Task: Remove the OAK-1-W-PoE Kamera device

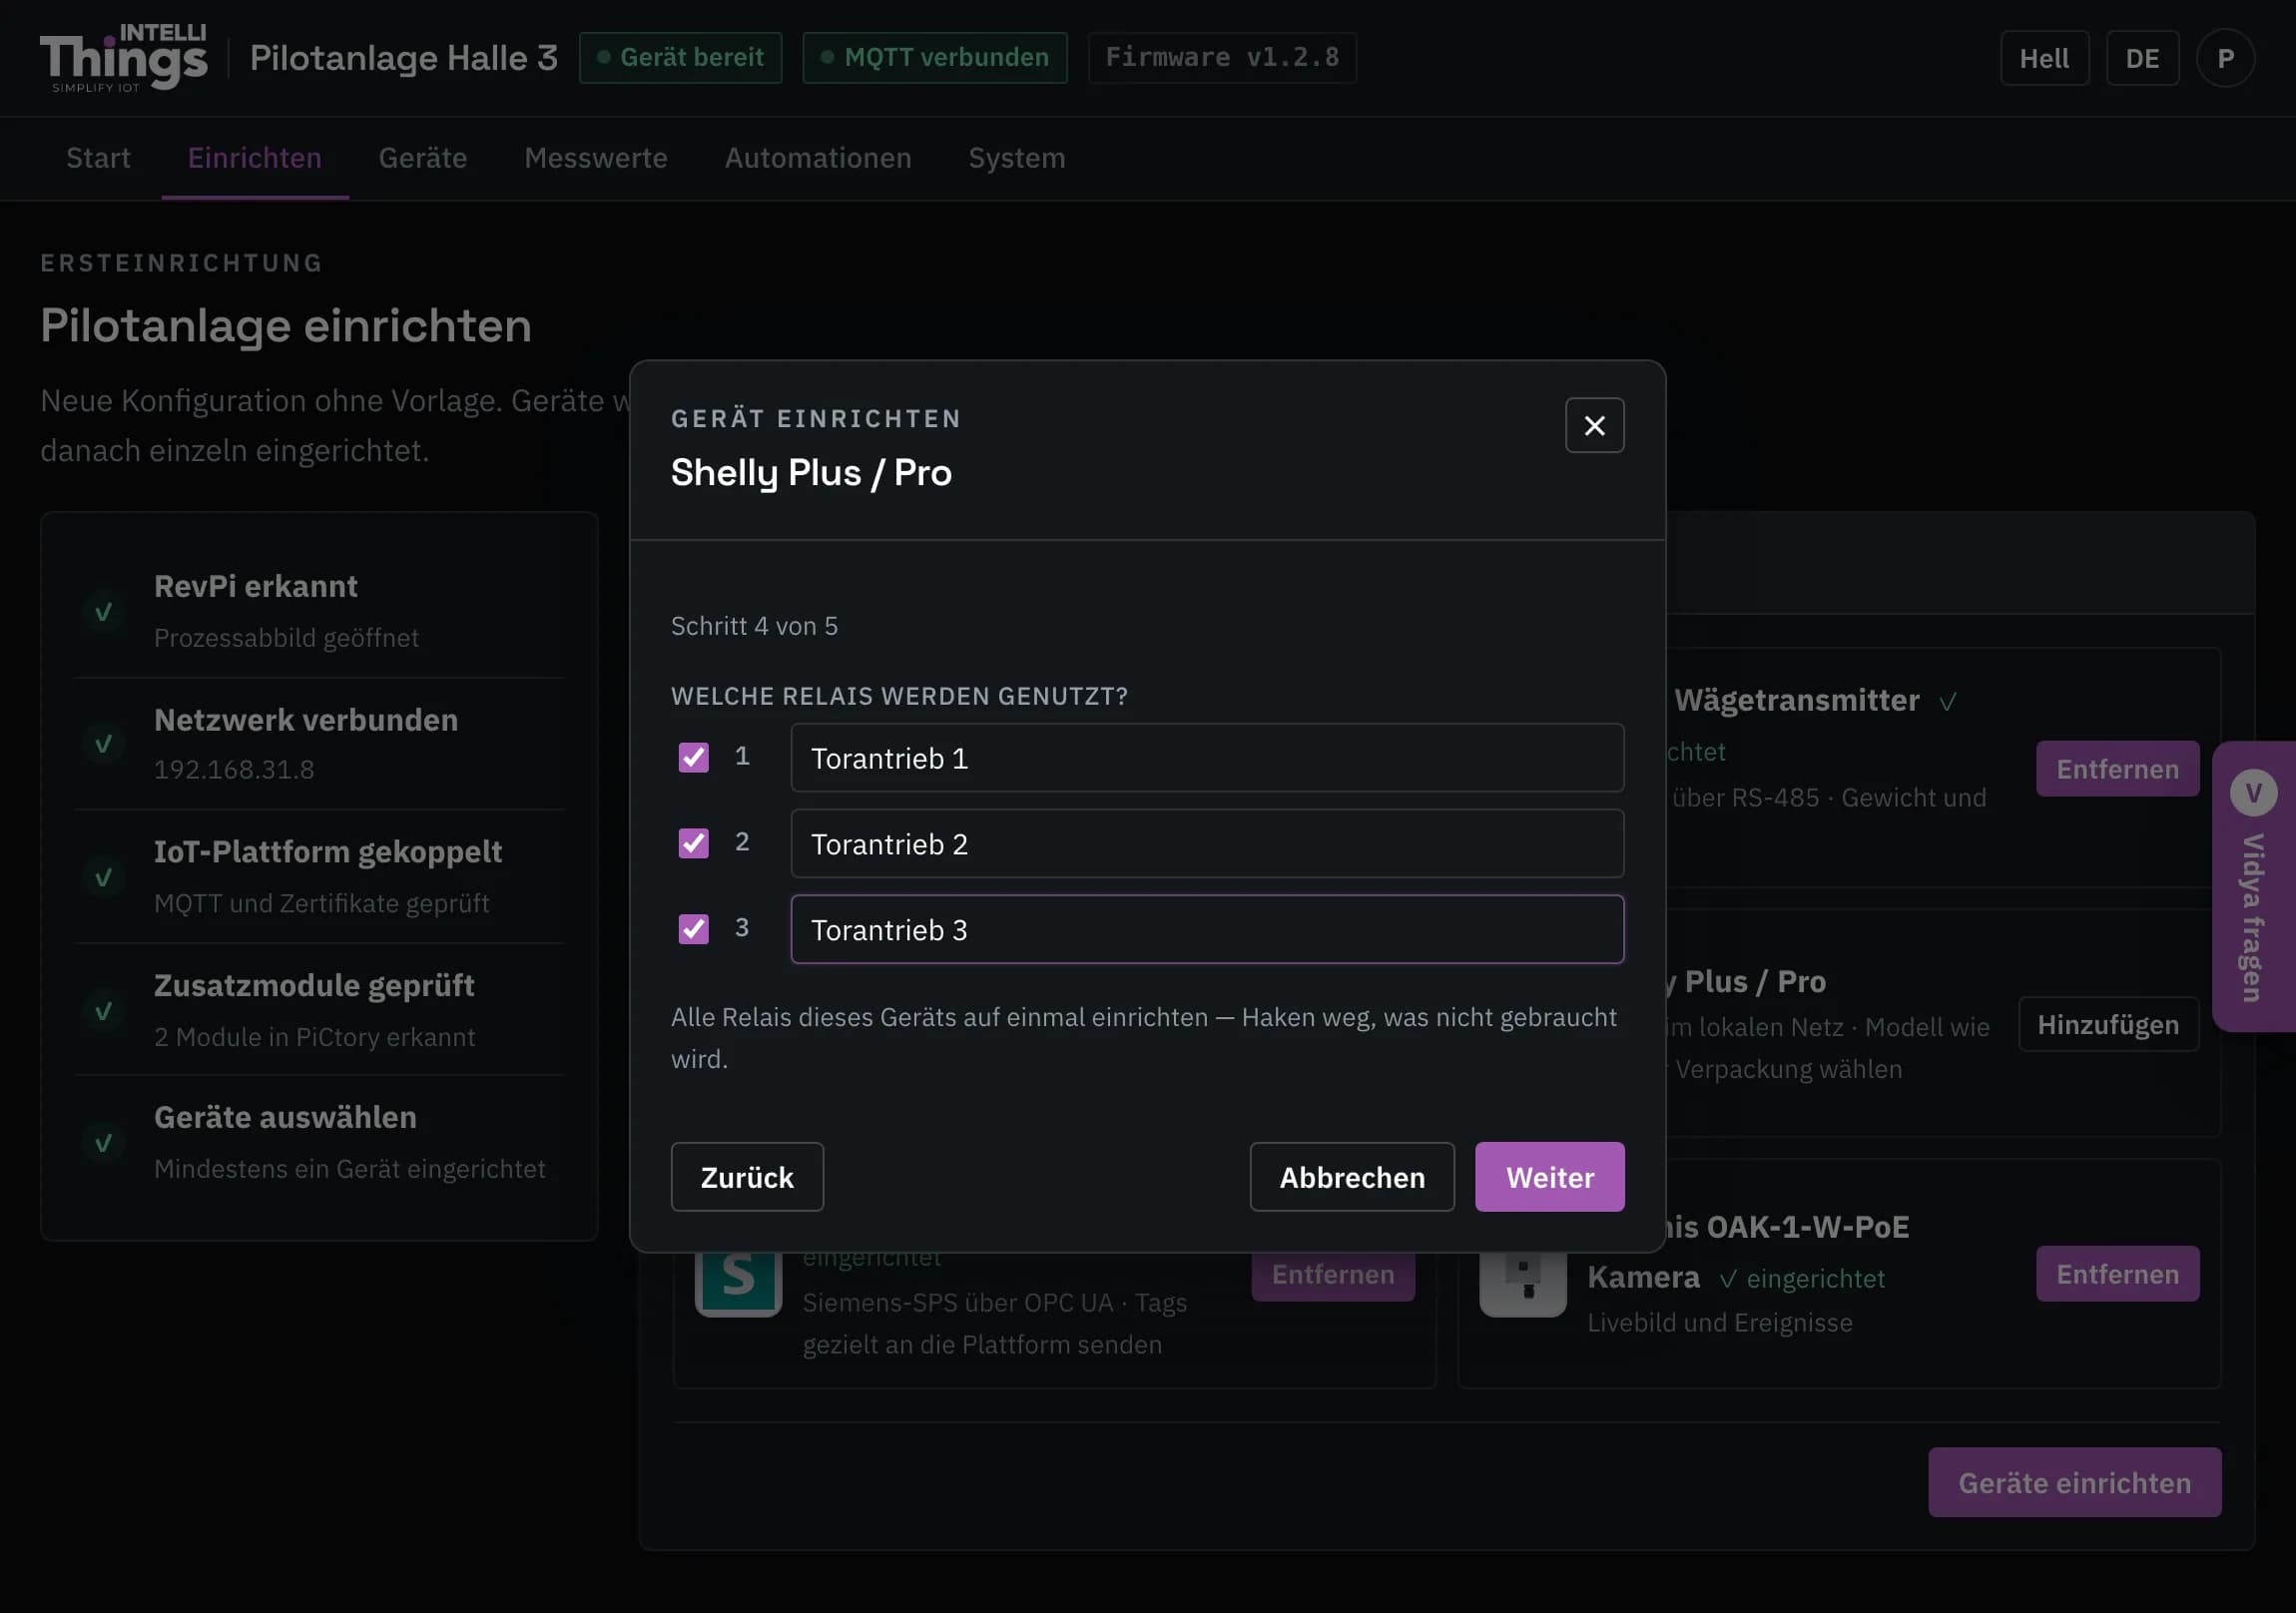Action: click(x=2117, y=1274)
